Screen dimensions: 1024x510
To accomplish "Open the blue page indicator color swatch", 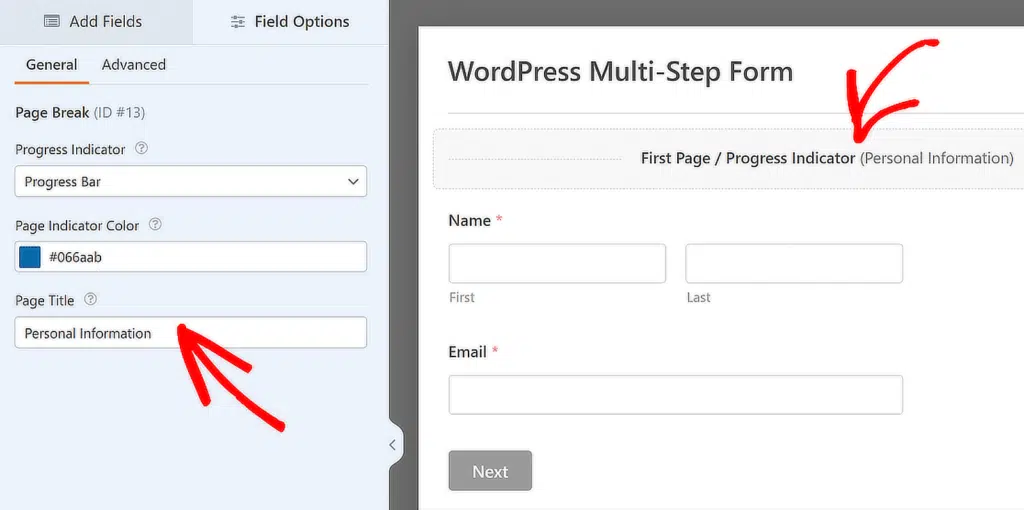I will click(x=30, y=257).
